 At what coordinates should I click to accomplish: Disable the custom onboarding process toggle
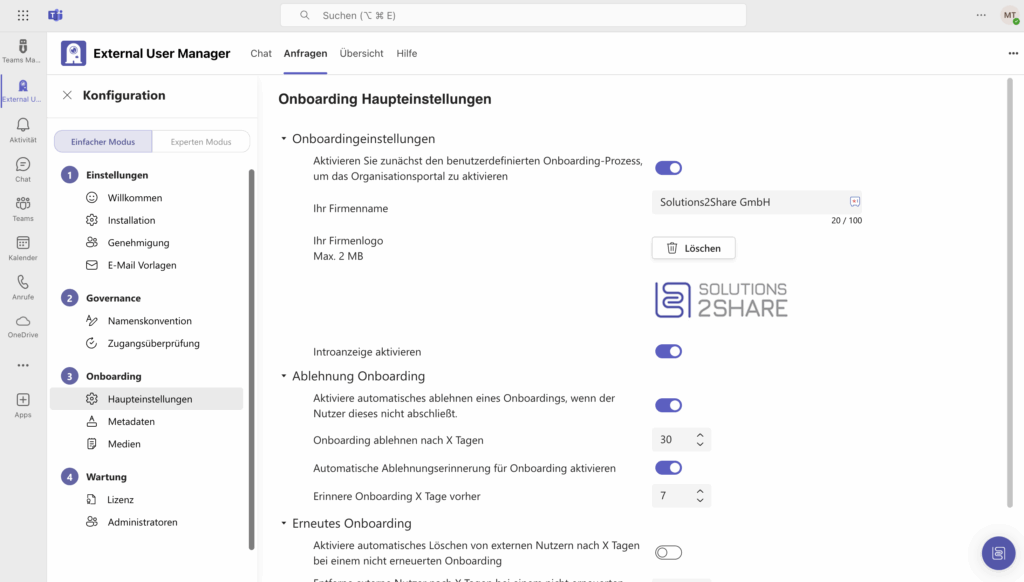tap(668, 168)
